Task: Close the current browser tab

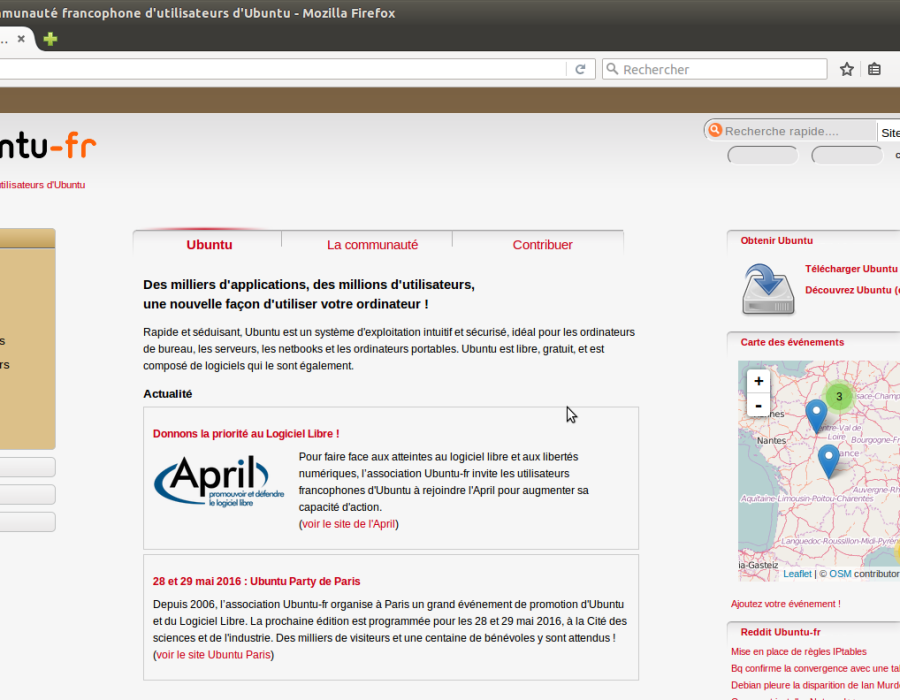Action: [x=21, y=38]
